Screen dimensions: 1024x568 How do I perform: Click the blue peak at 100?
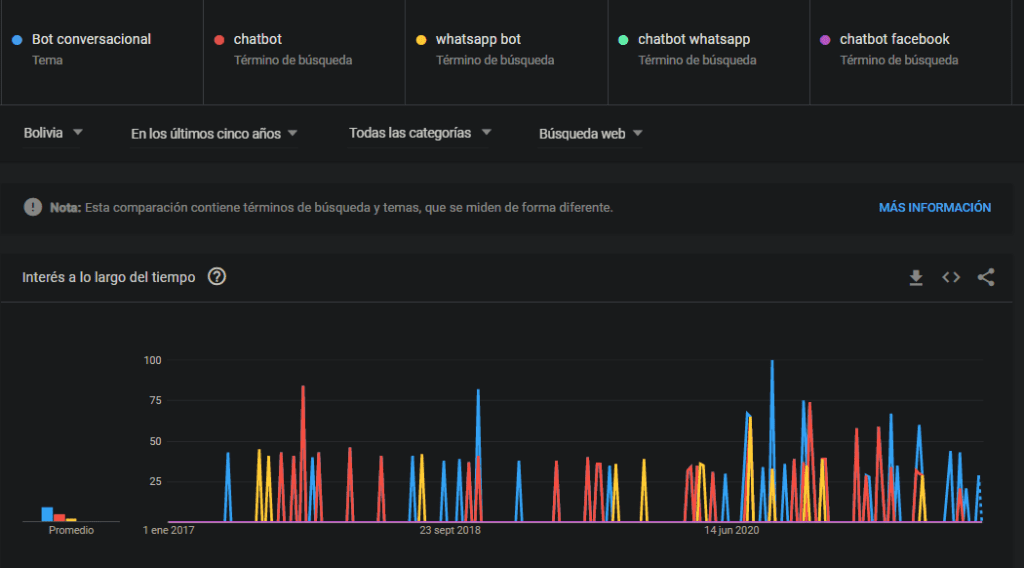(772, 362)
